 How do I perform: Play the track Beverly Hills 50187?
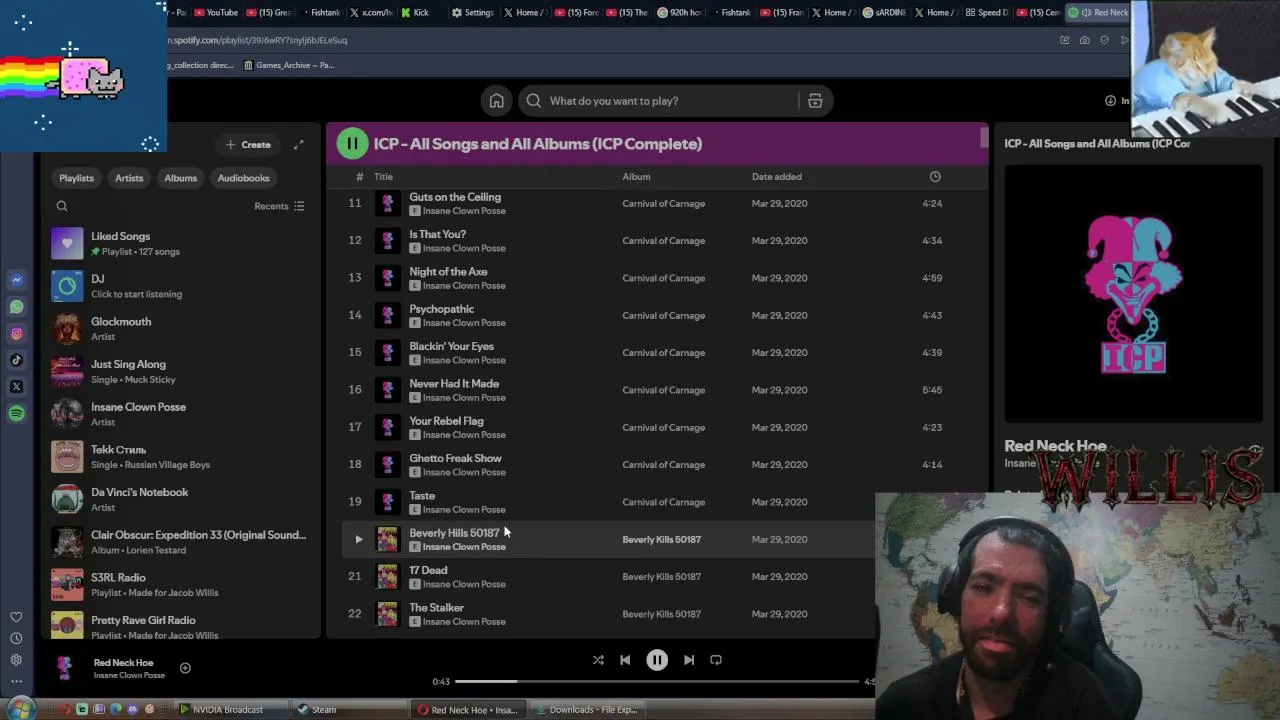click(x=359, y=540)
